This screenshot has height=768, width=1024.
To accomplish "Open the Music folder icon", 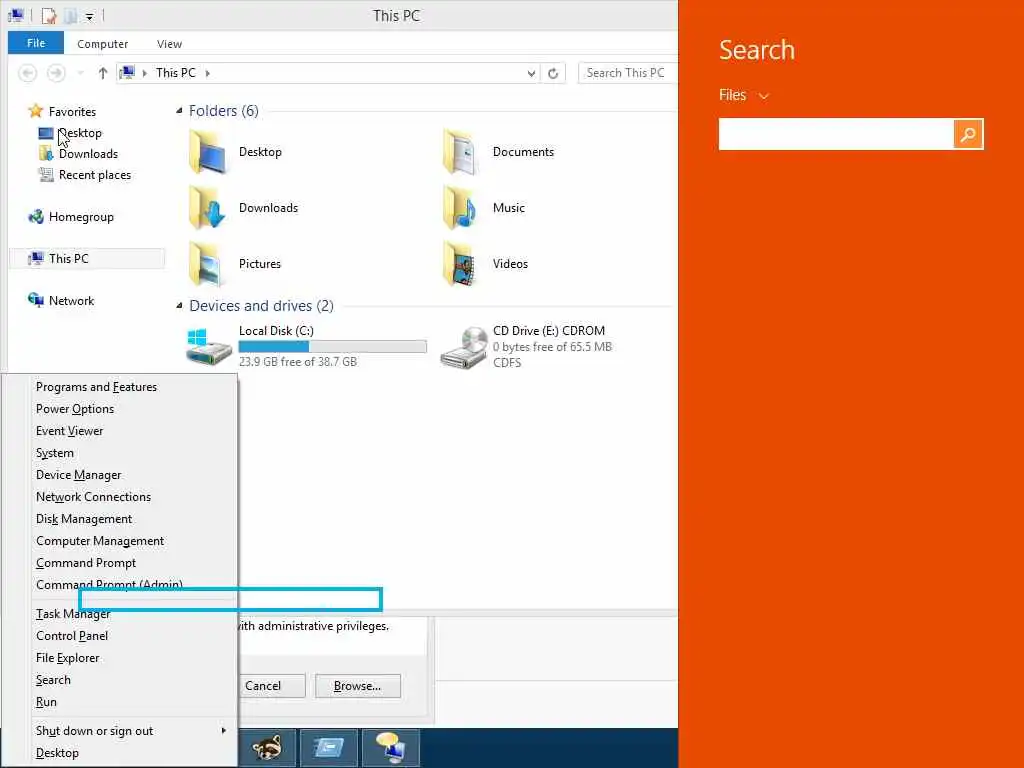I will (462, 208).
